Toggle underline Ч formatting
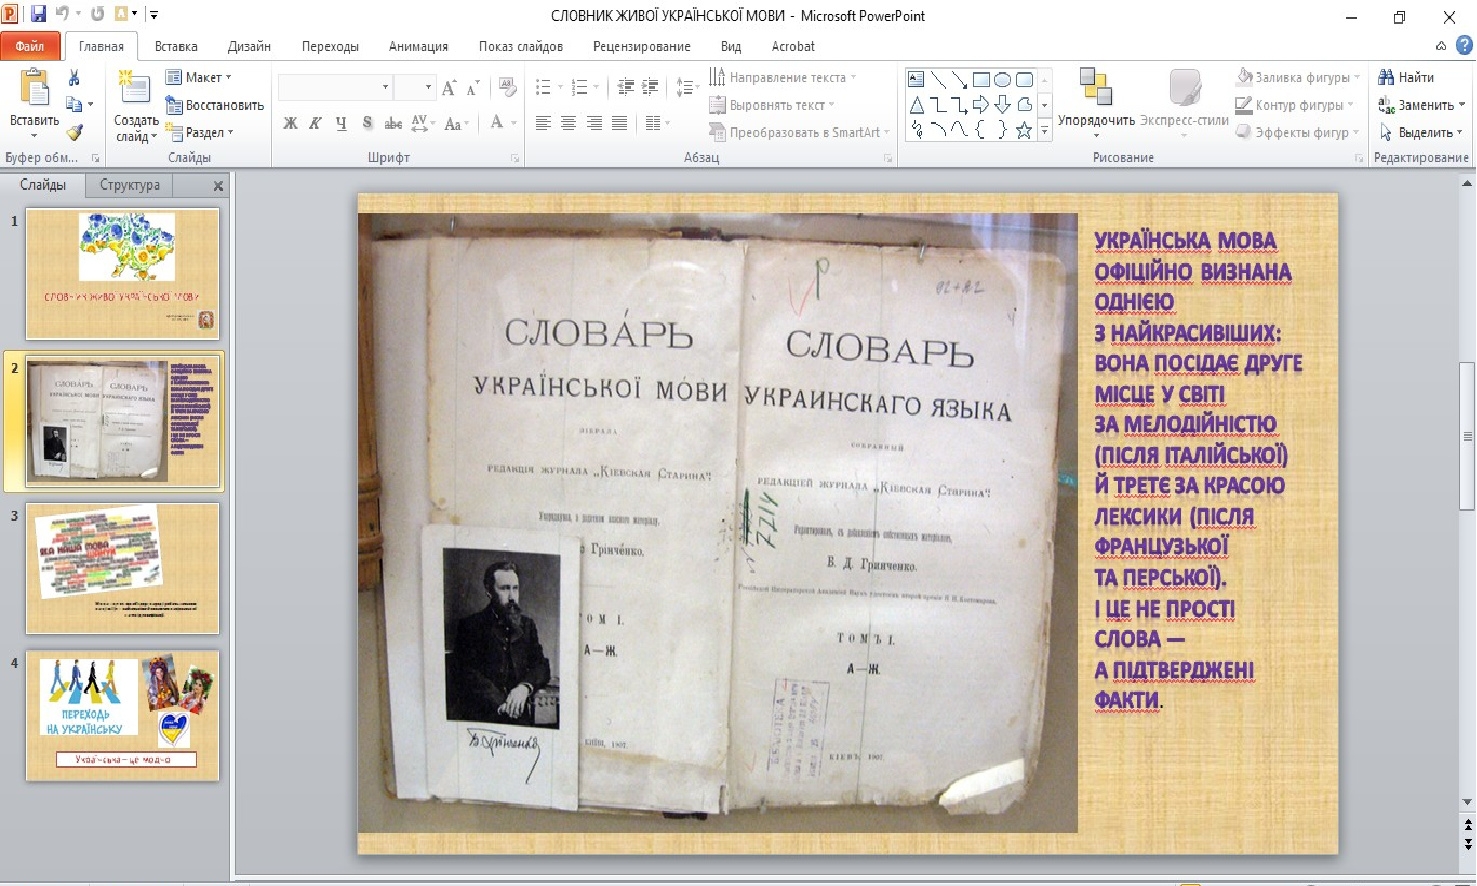 (341, 123)
